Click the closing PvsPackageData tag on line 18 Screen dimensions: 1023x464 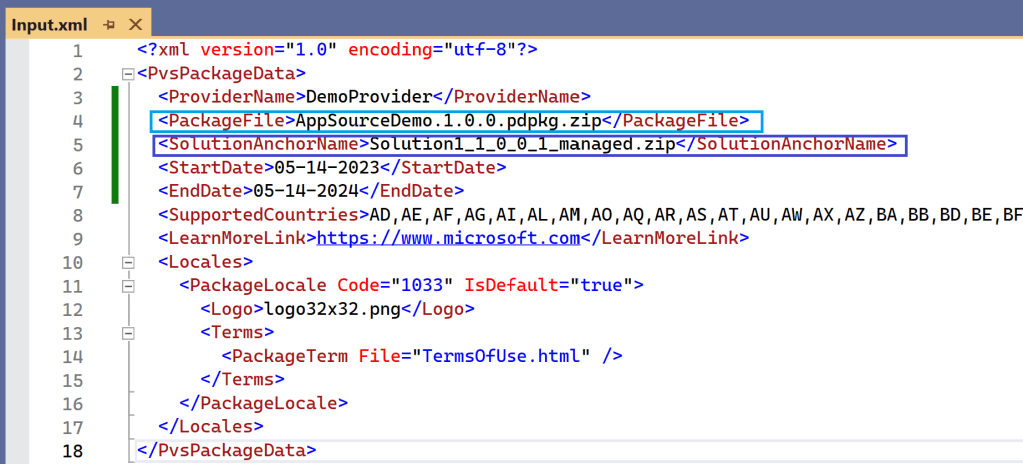coord(226,450)
